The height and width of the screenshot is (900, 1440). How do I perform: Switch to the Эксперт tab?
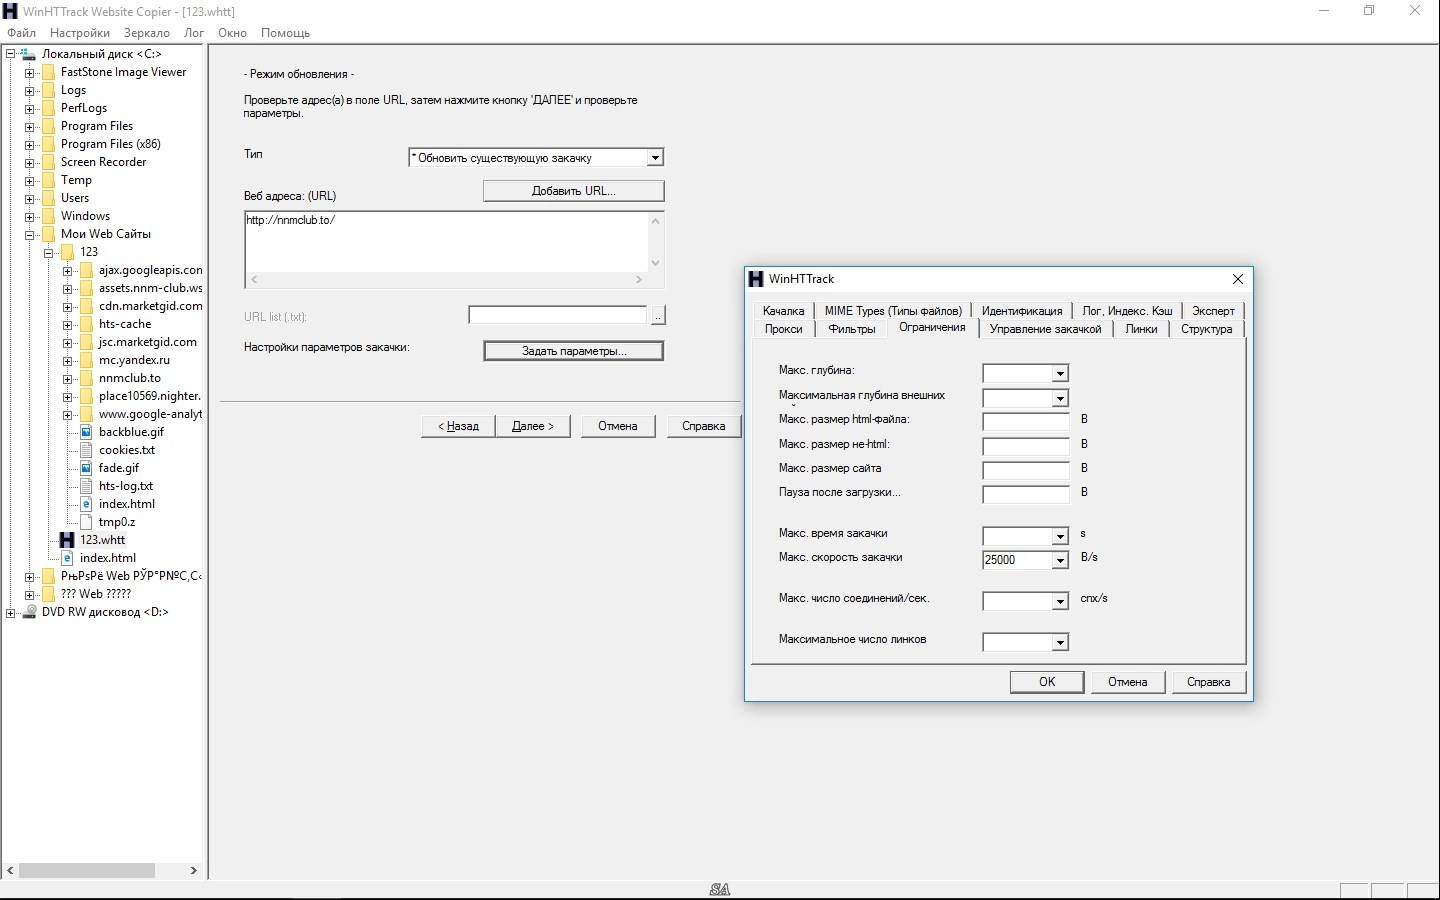(x=1213, y=311)
